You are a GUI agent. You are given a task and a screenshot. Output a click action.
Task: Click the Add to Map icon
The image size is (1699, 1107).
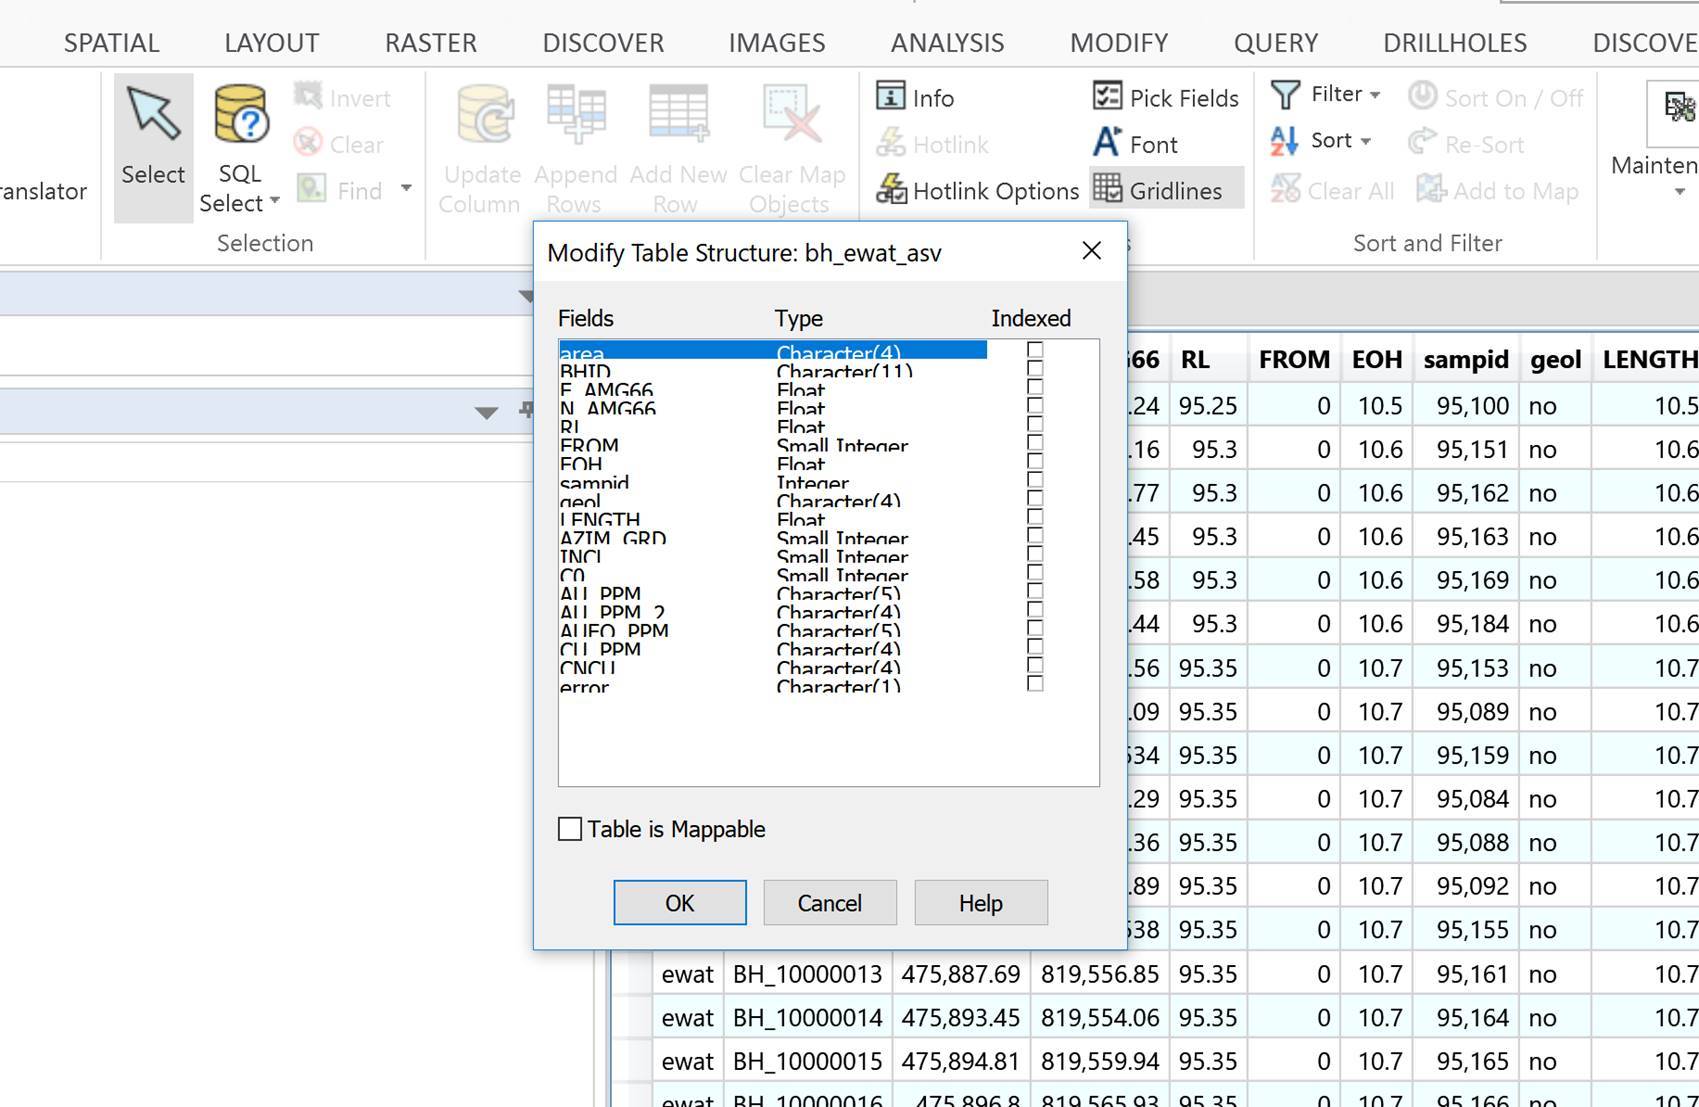tap(1431, 189)
